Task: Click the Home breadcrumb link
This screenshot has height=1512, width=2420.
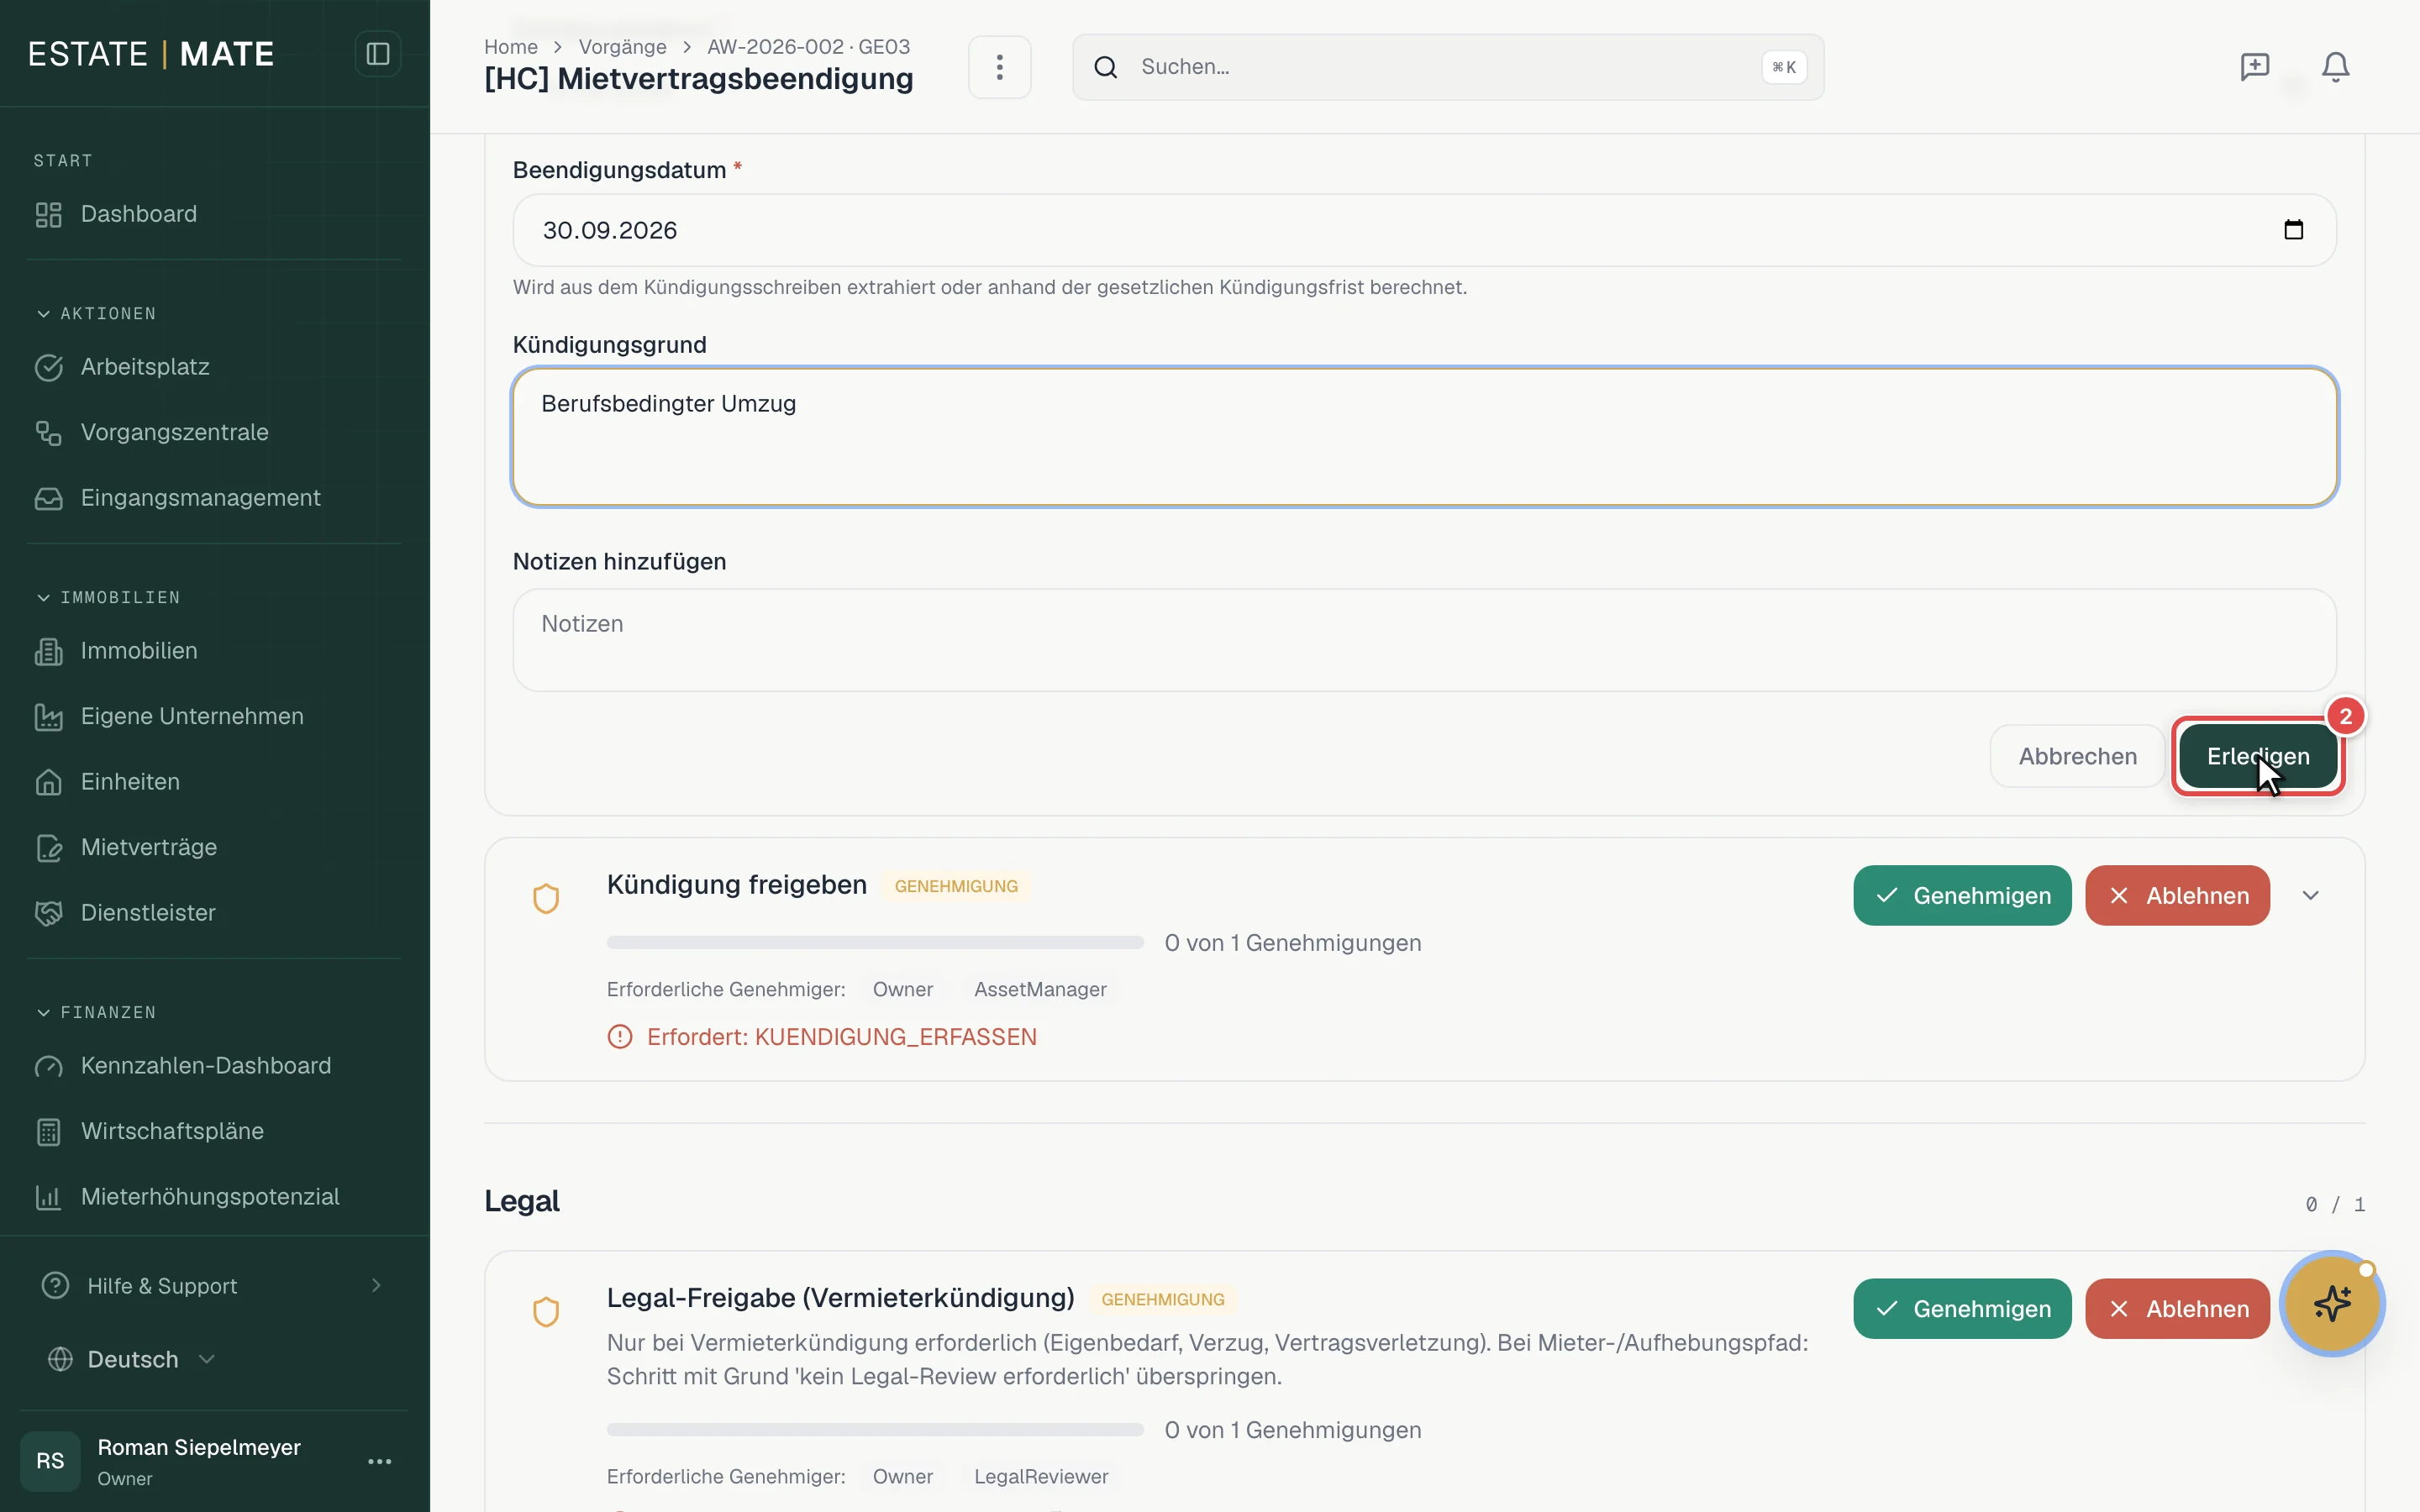Action: 510,46
